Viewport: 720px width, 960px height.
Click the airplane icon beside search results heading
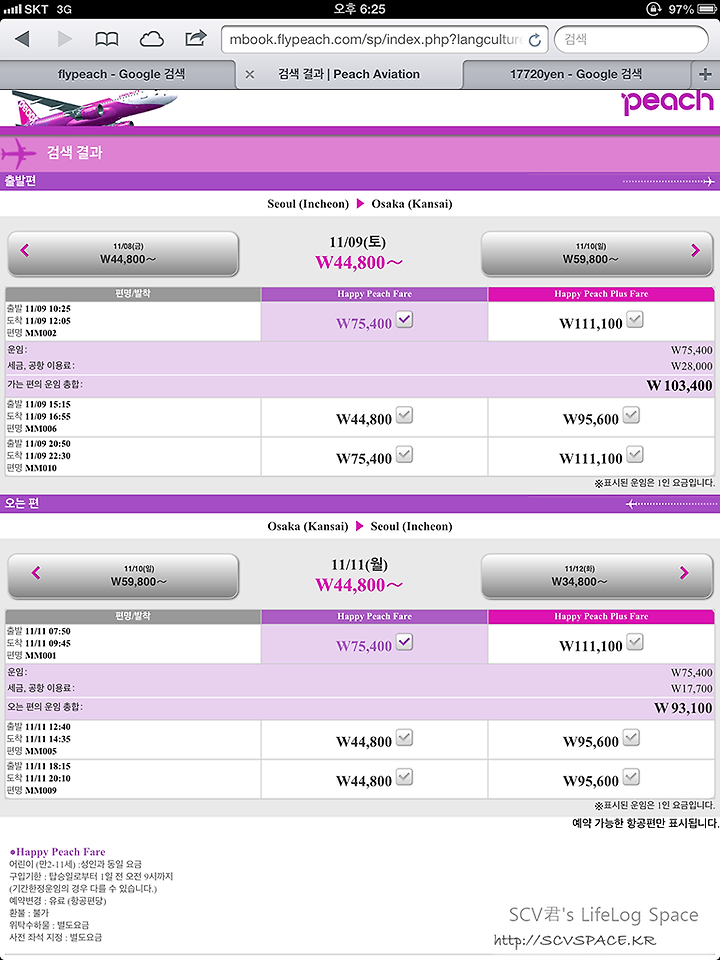point(18,152)
